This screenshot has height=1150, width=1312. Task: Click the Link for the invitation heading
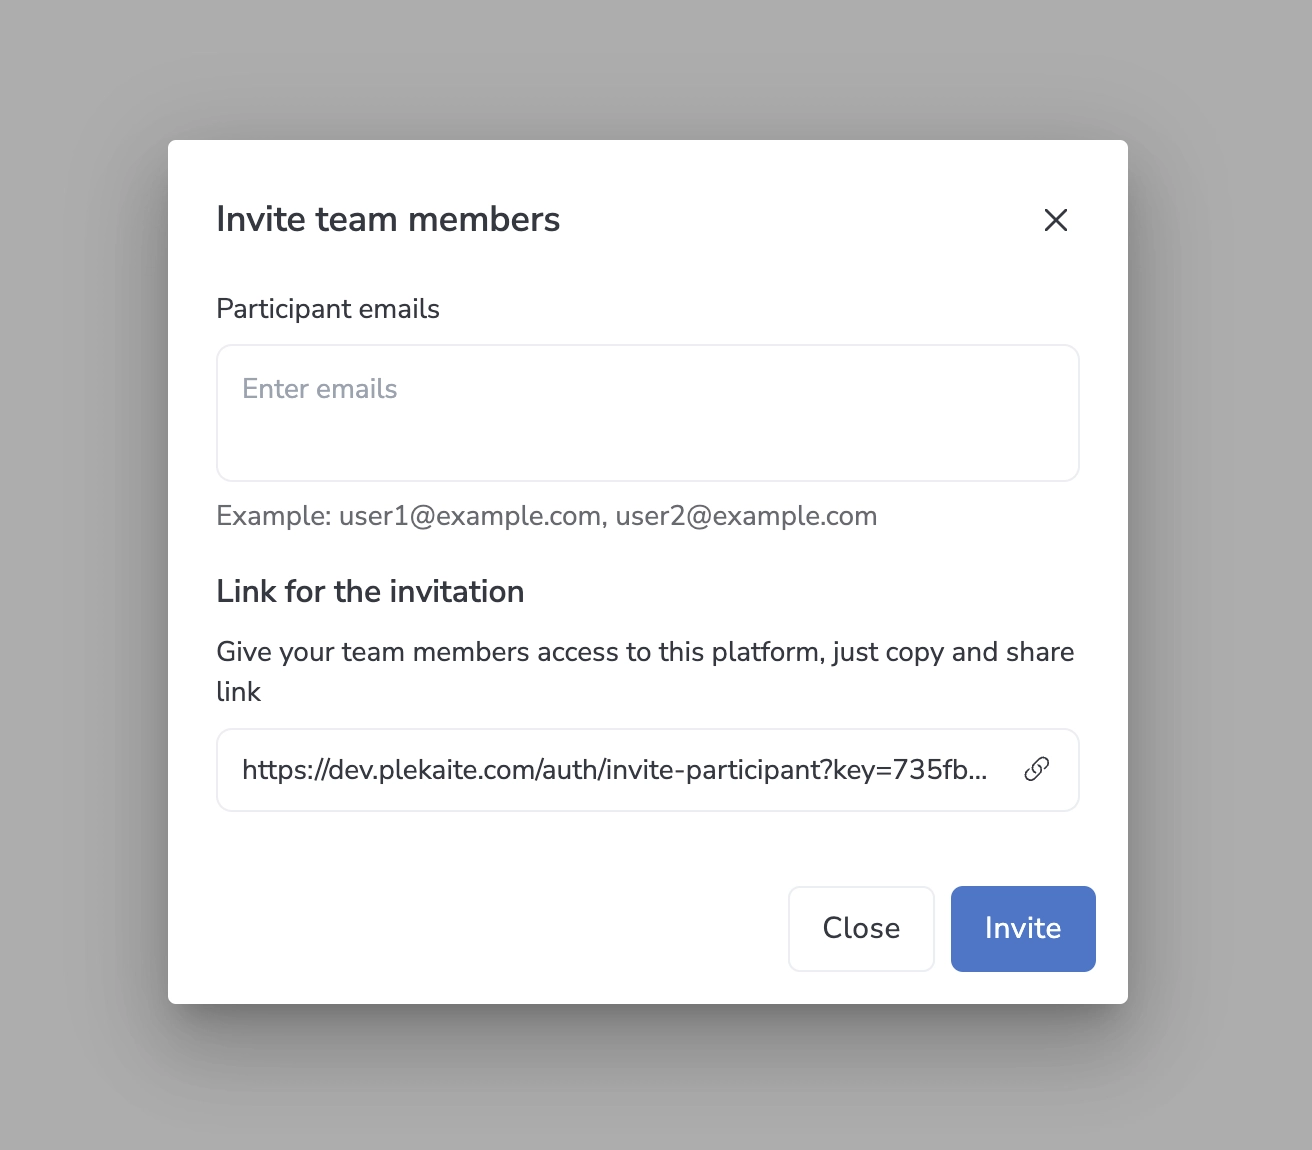click(x=370, y=591)
